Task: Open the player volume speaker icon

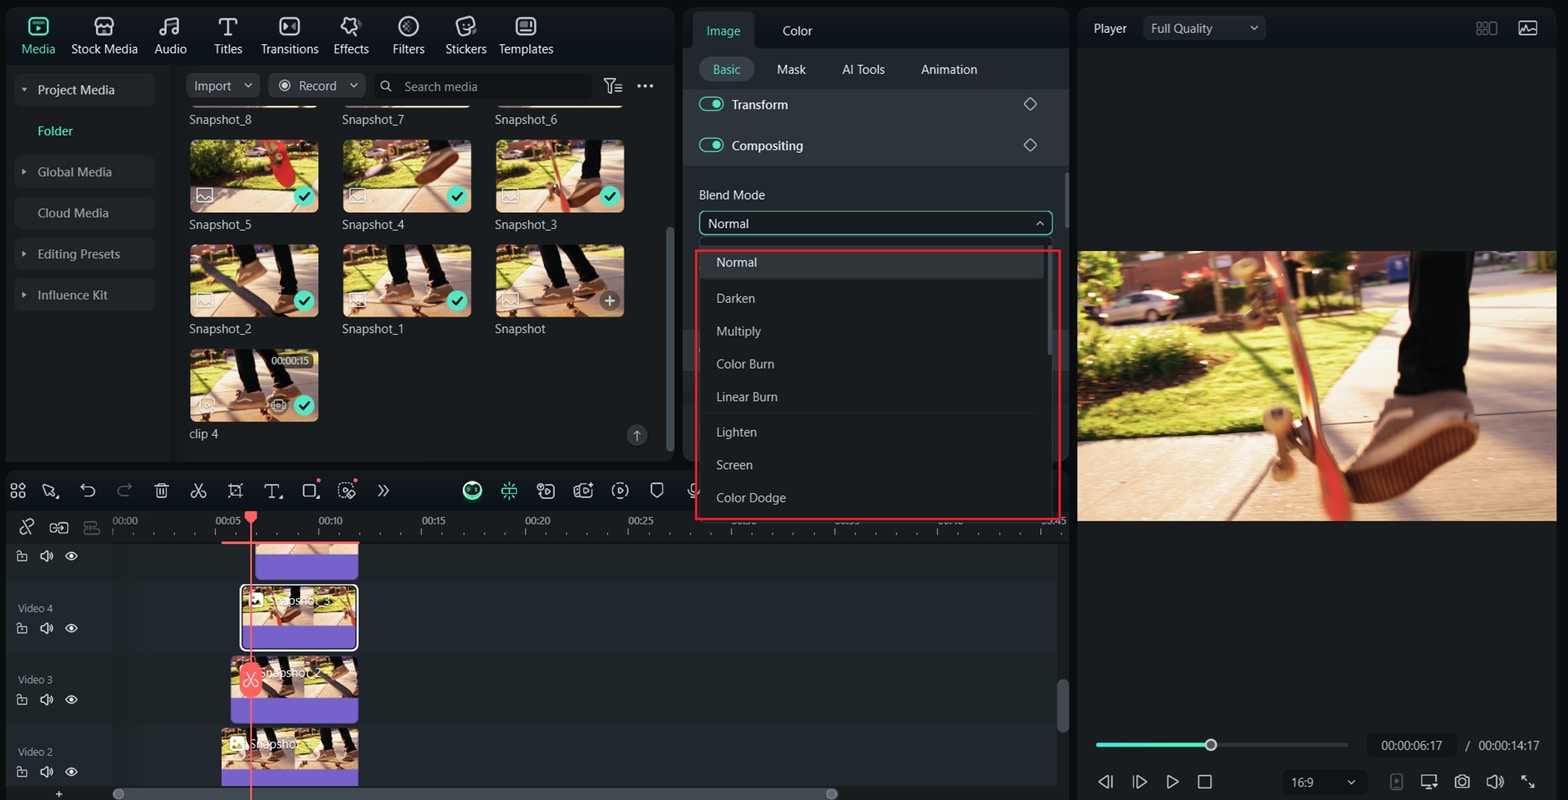Action: coord(1495,782)
